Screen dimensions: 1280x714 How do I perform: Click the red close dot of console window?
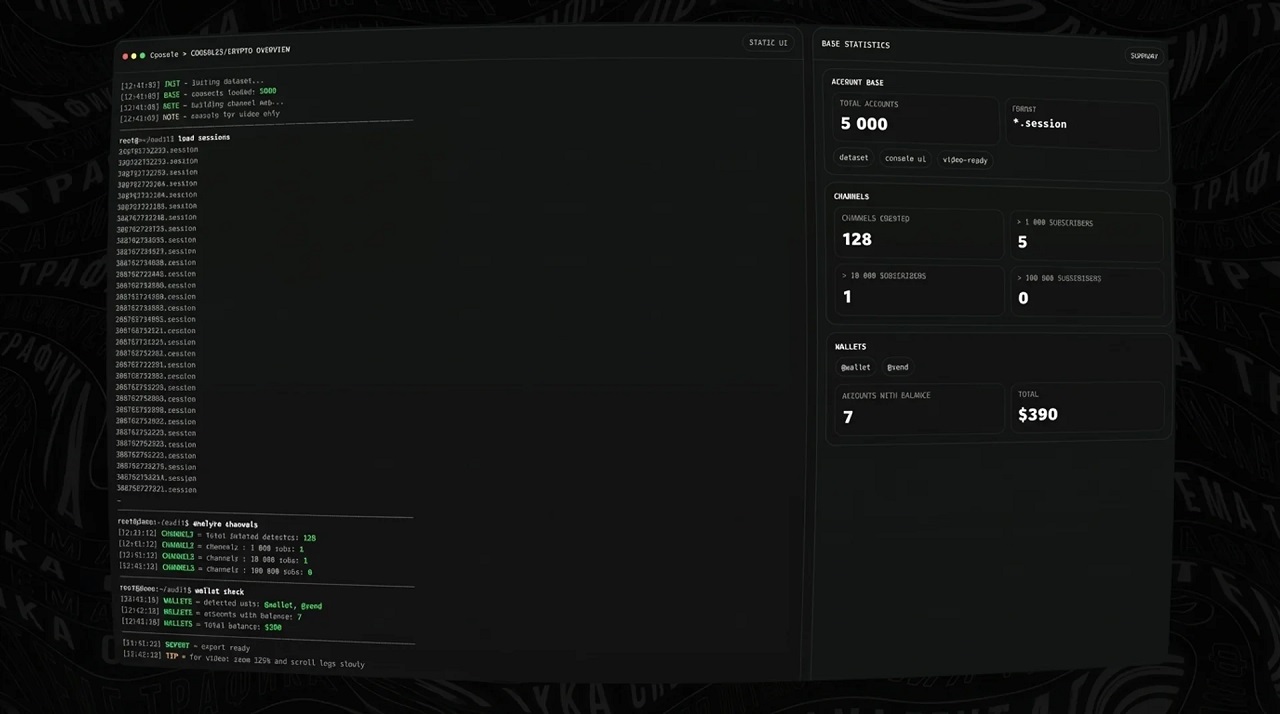coord(125,56)
